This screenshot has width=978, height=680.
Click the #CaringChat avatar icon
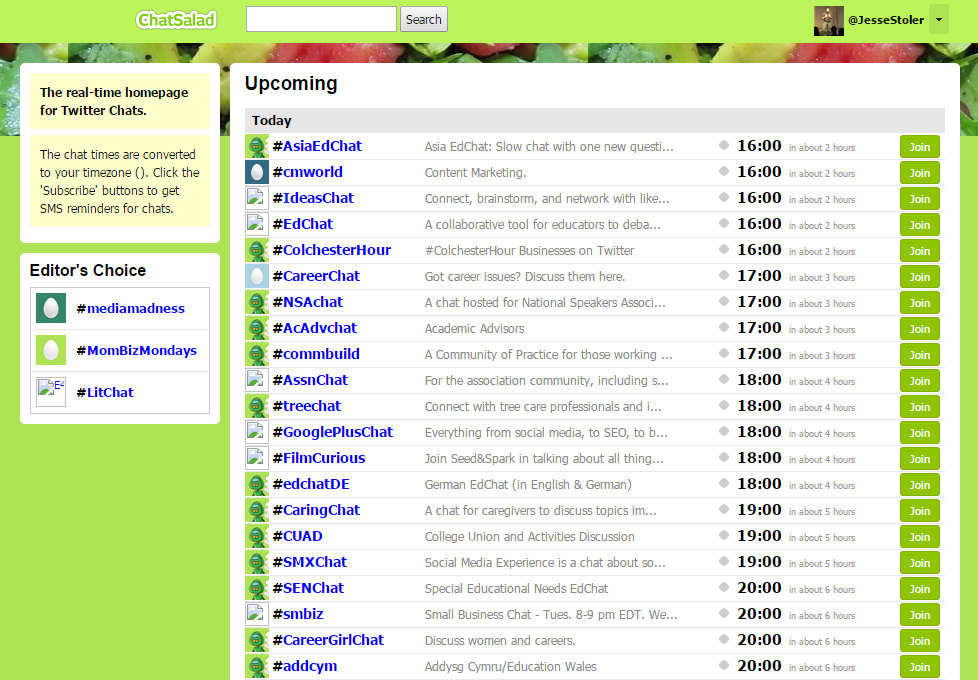[257, 510]
